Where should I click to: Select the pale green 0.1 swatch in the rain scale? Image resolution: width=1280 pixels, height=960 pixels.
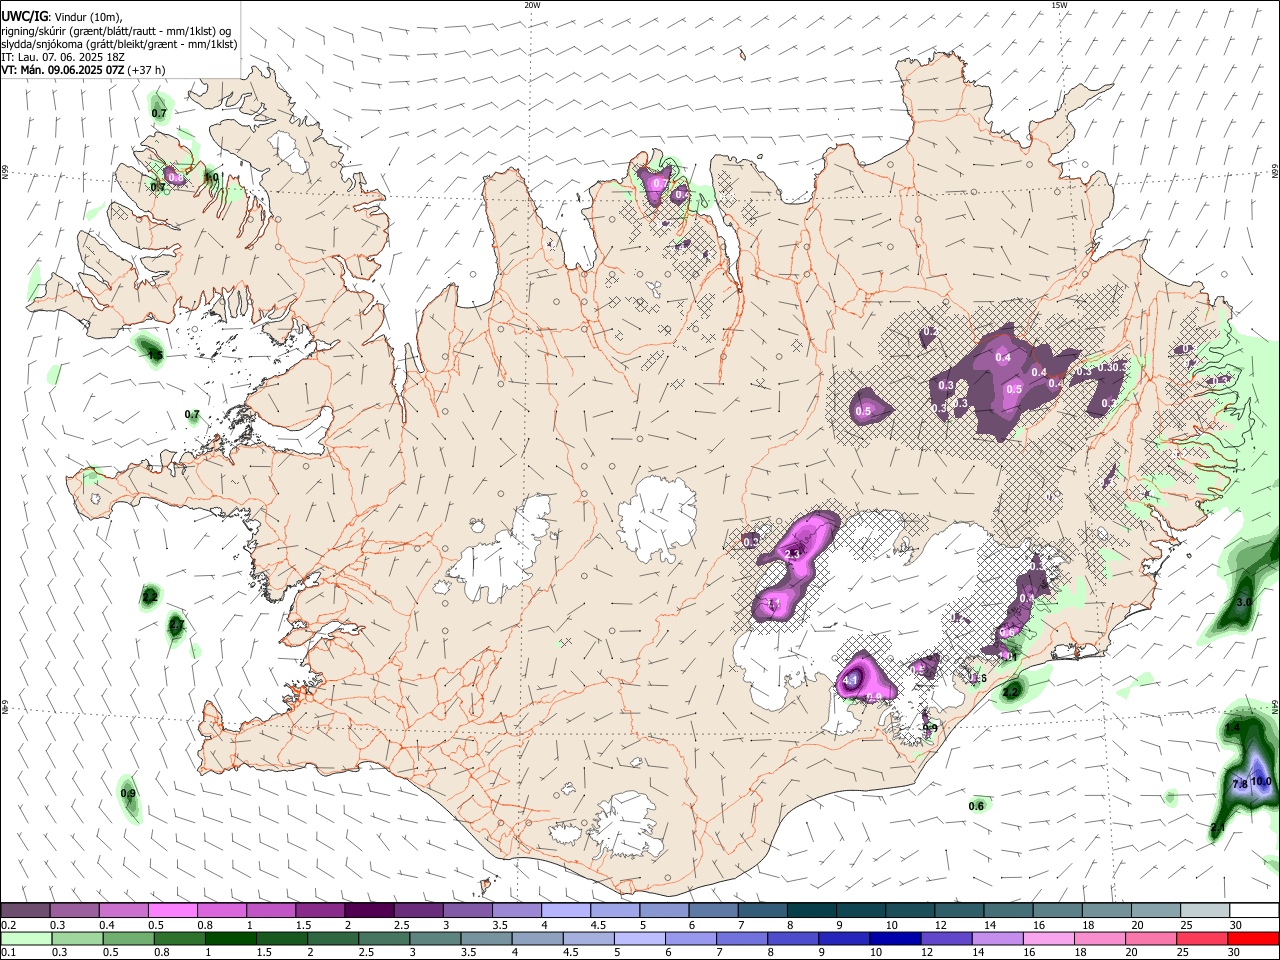(x=26, y=938)
